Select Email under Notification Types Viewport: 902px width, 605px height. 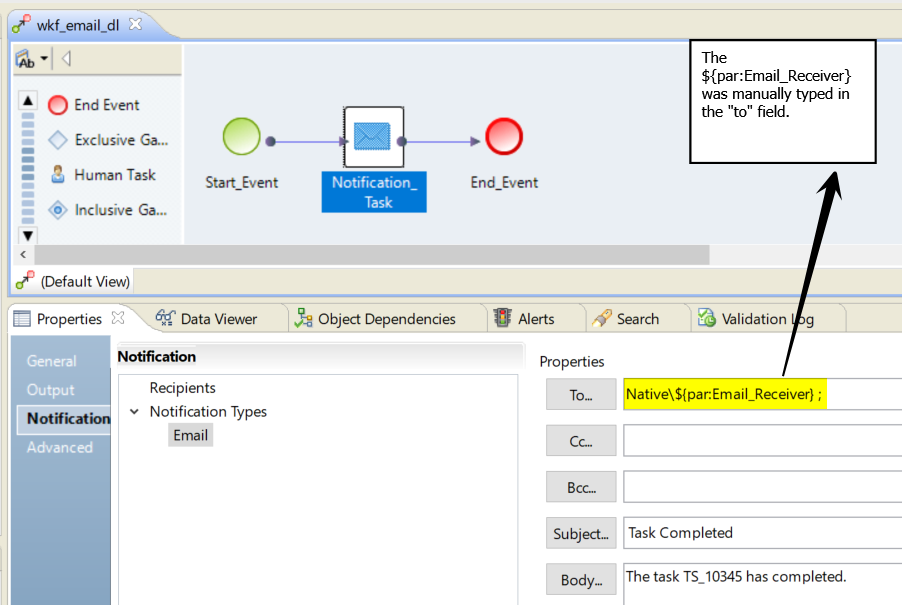[190, 435]
